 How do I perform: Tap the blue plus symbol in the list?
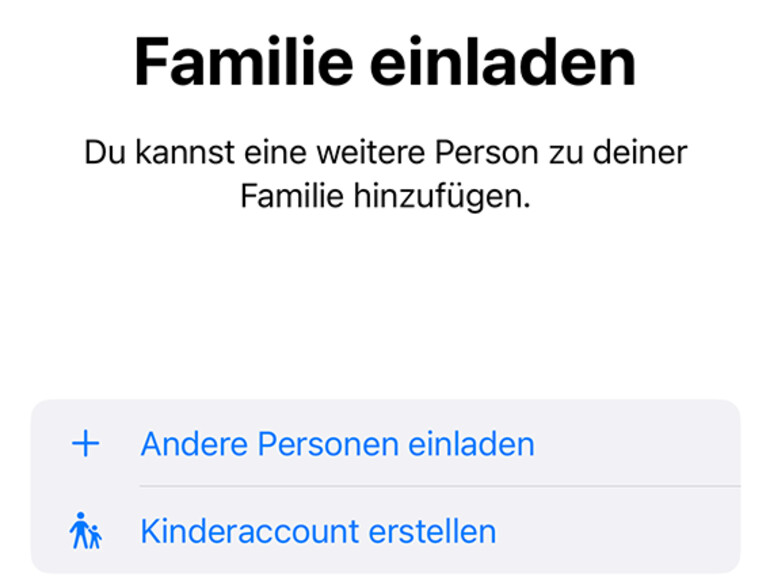(x=86, y=444)
